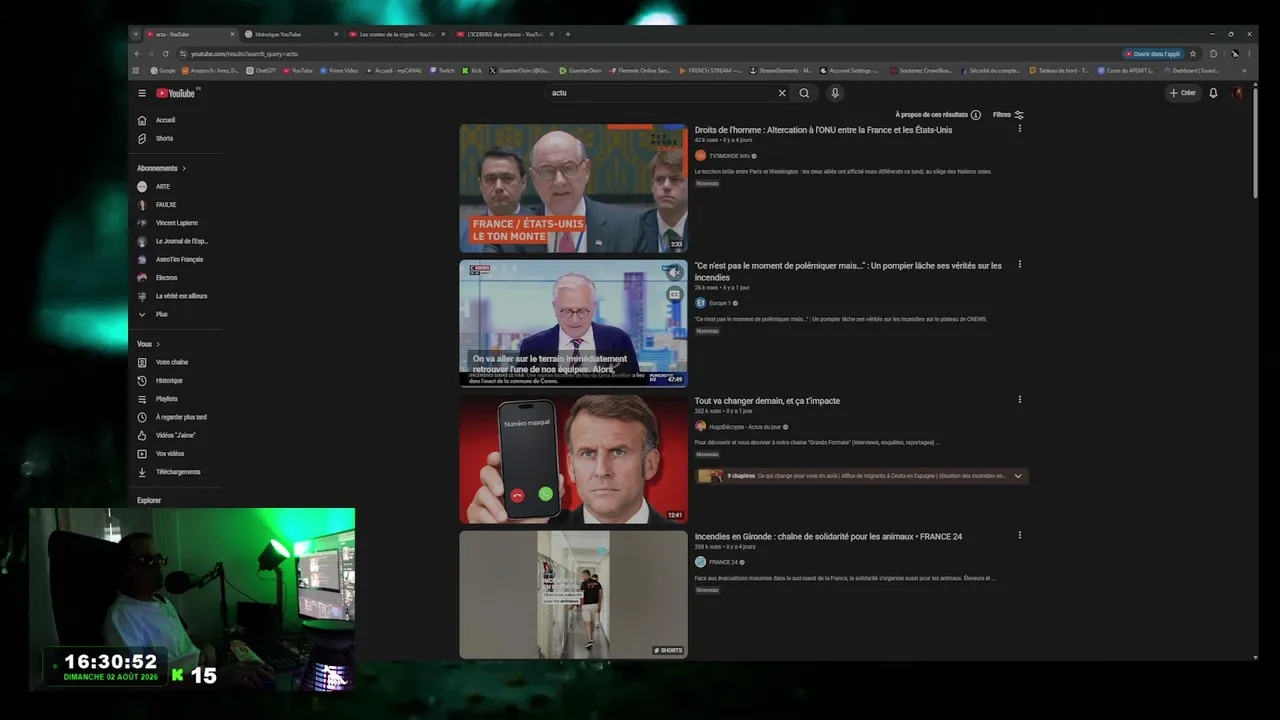The height and width of the screenshot is (720, 1280).
Task: Click the À regarder plus tard icon
Action: coord(142,417)
